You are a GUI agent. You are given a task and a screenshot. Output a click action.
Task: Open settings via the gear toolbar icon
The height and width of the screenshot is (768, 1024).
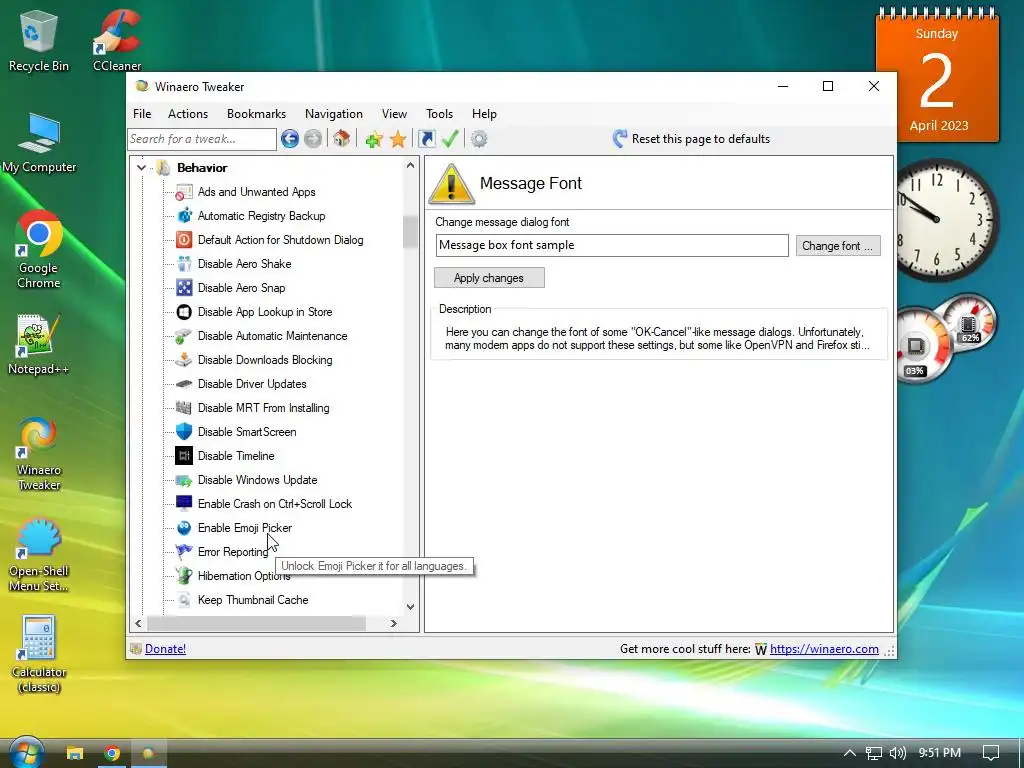pos(479,138)
